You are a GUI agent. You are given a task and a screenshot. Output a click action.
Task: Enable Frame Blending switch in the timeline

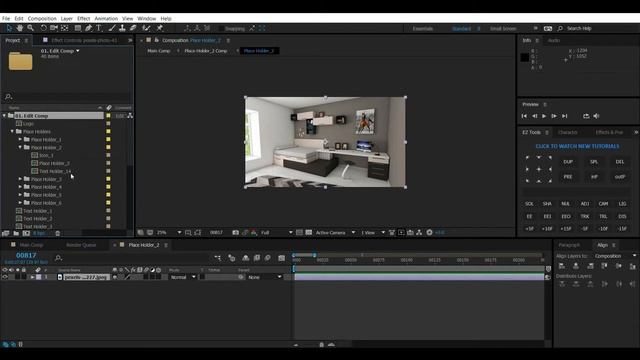[257, 258]
